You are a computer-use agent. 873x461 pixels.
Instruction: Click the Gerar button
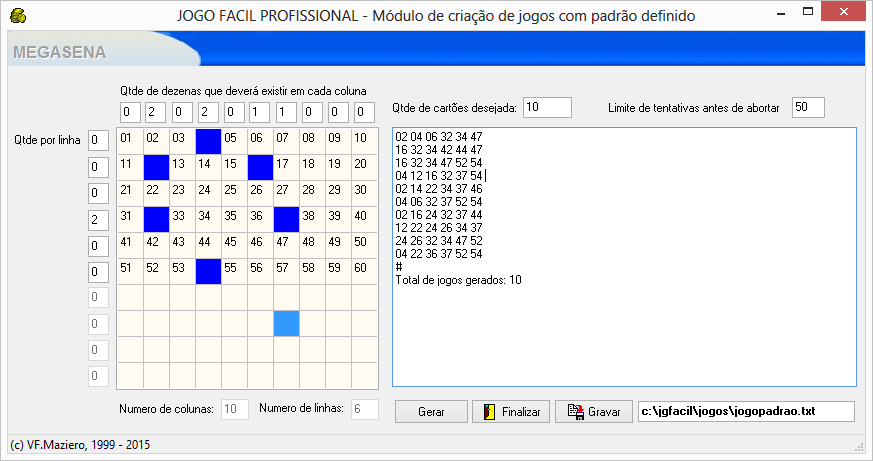pyautogui.click(x=431, y=411)
